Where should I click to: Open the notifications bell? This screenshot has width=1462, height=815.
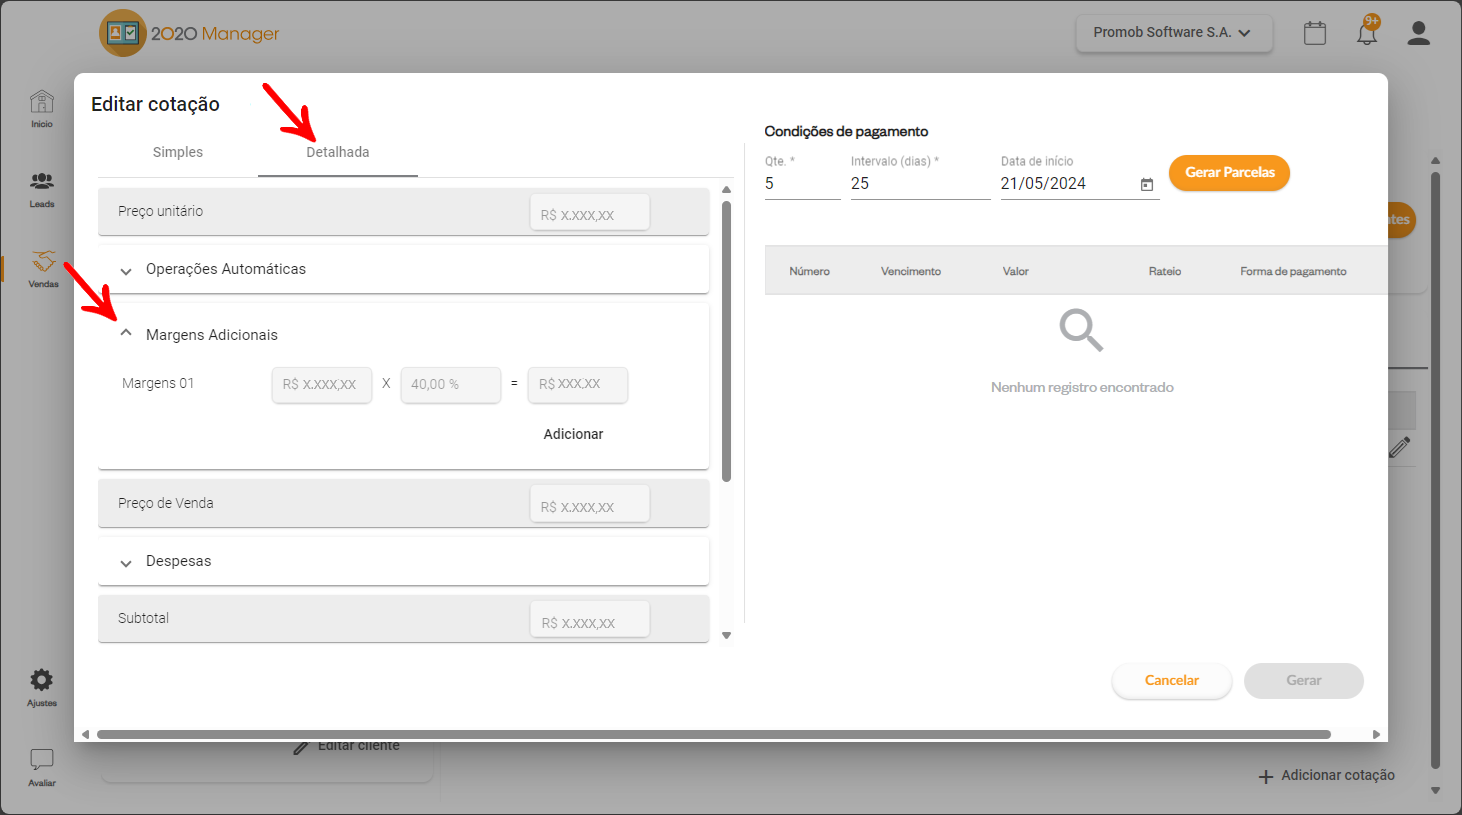click(1367, 32)
